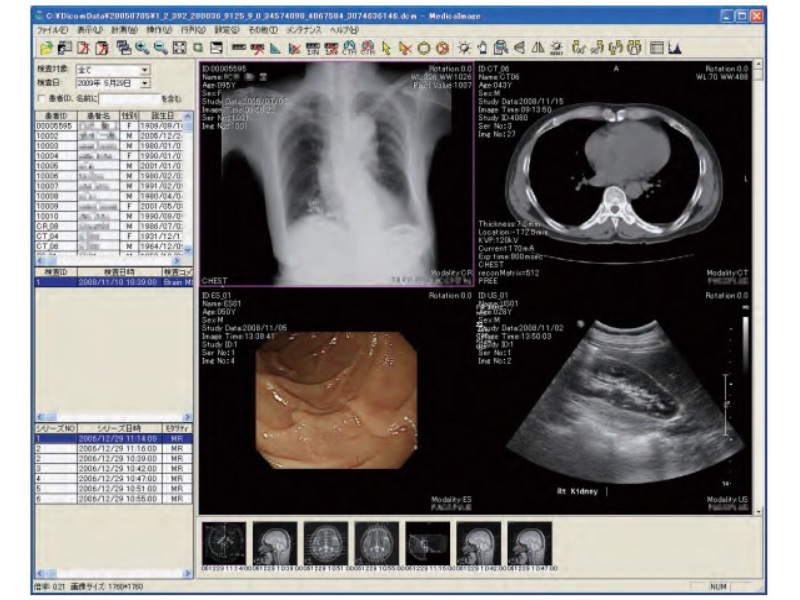Click the zoom out magnifier icon
This screenshot has height=600, width=800.
point(162,47)
